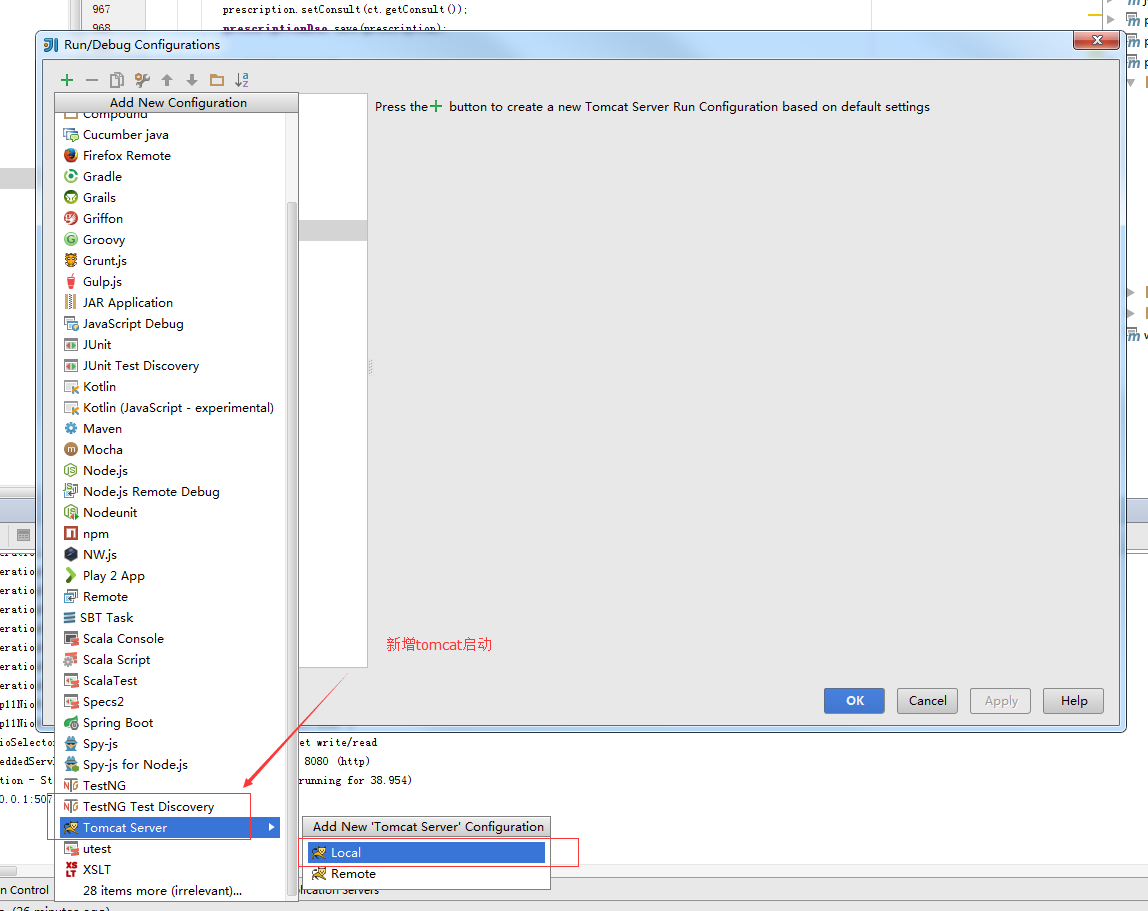Click the minus Remove Configuration icon
The height and width of the screenshot is (911, 1148).
pos(92,80)
